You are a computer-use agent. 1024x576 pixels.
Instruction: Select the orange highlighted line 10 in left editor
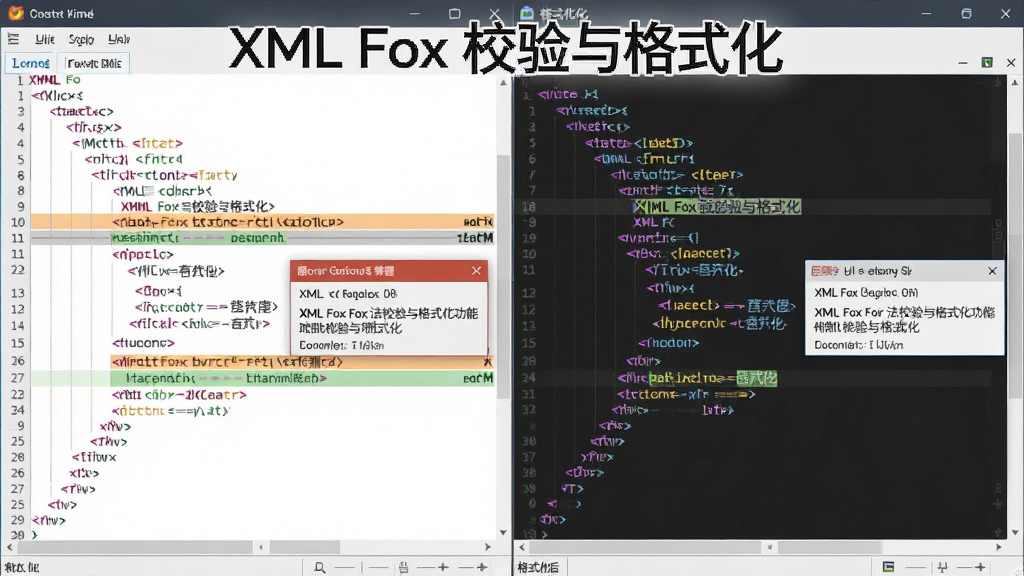pos(262,222)
